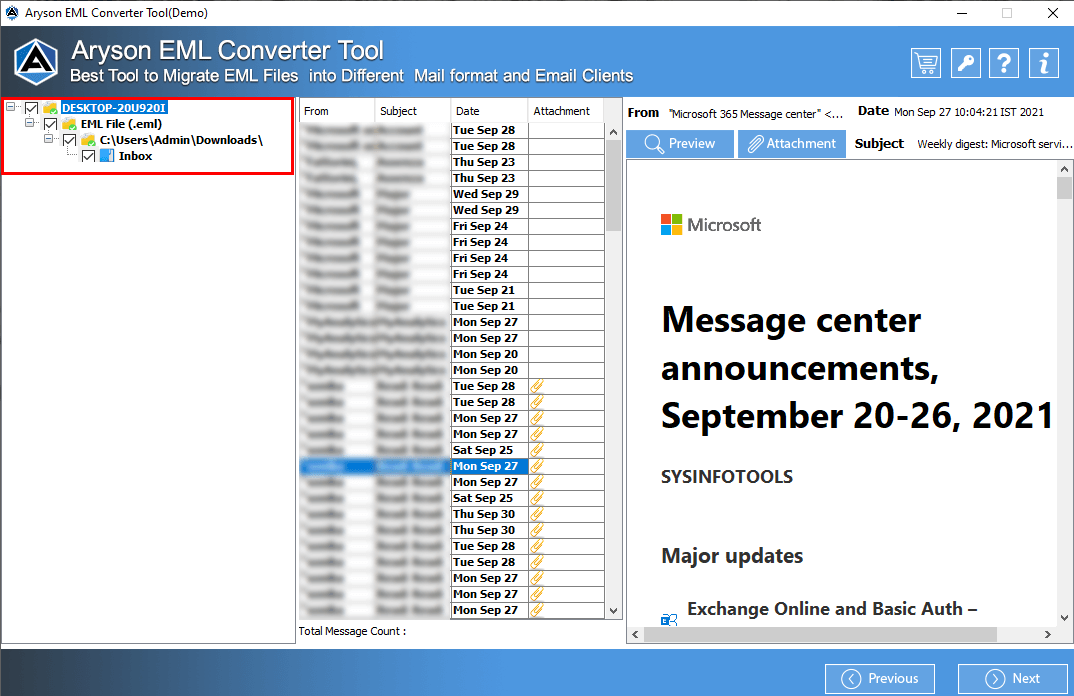Viewport: 1074px width, 696px height.
Task: Sort by the Subject column header
Action: tap(413, 111)
